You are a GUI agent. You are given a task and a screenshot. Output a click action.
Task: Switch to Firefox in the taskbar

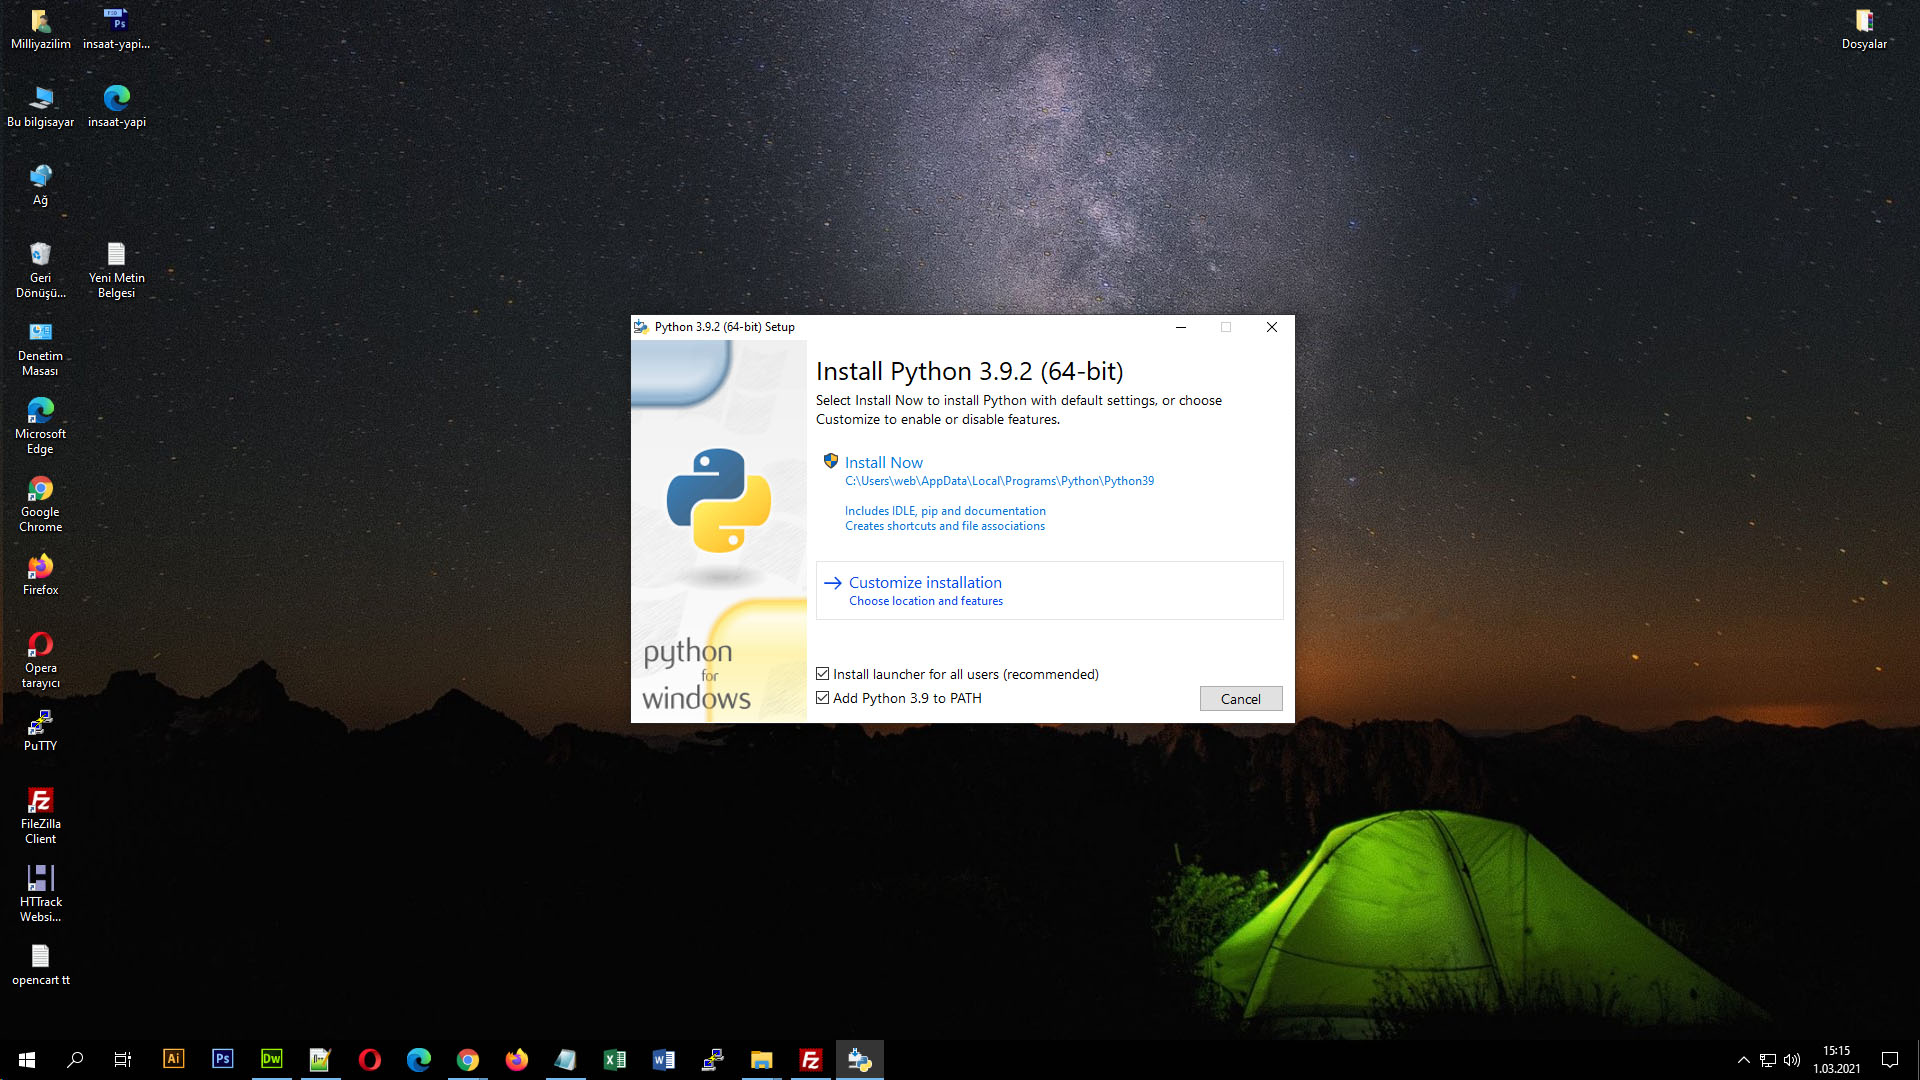(516, 1059)
